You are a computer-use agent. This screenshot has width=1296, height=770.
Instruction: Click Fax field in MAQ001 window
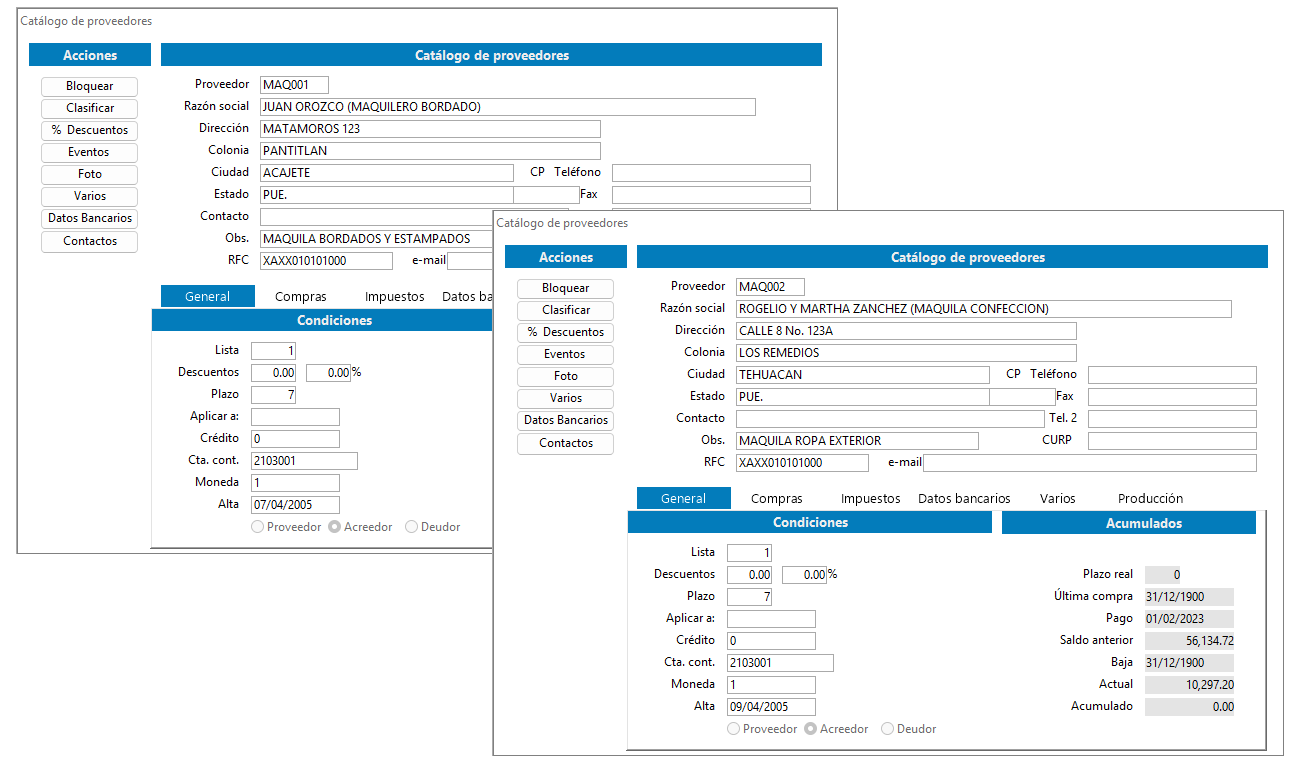[x=711, y=195]
